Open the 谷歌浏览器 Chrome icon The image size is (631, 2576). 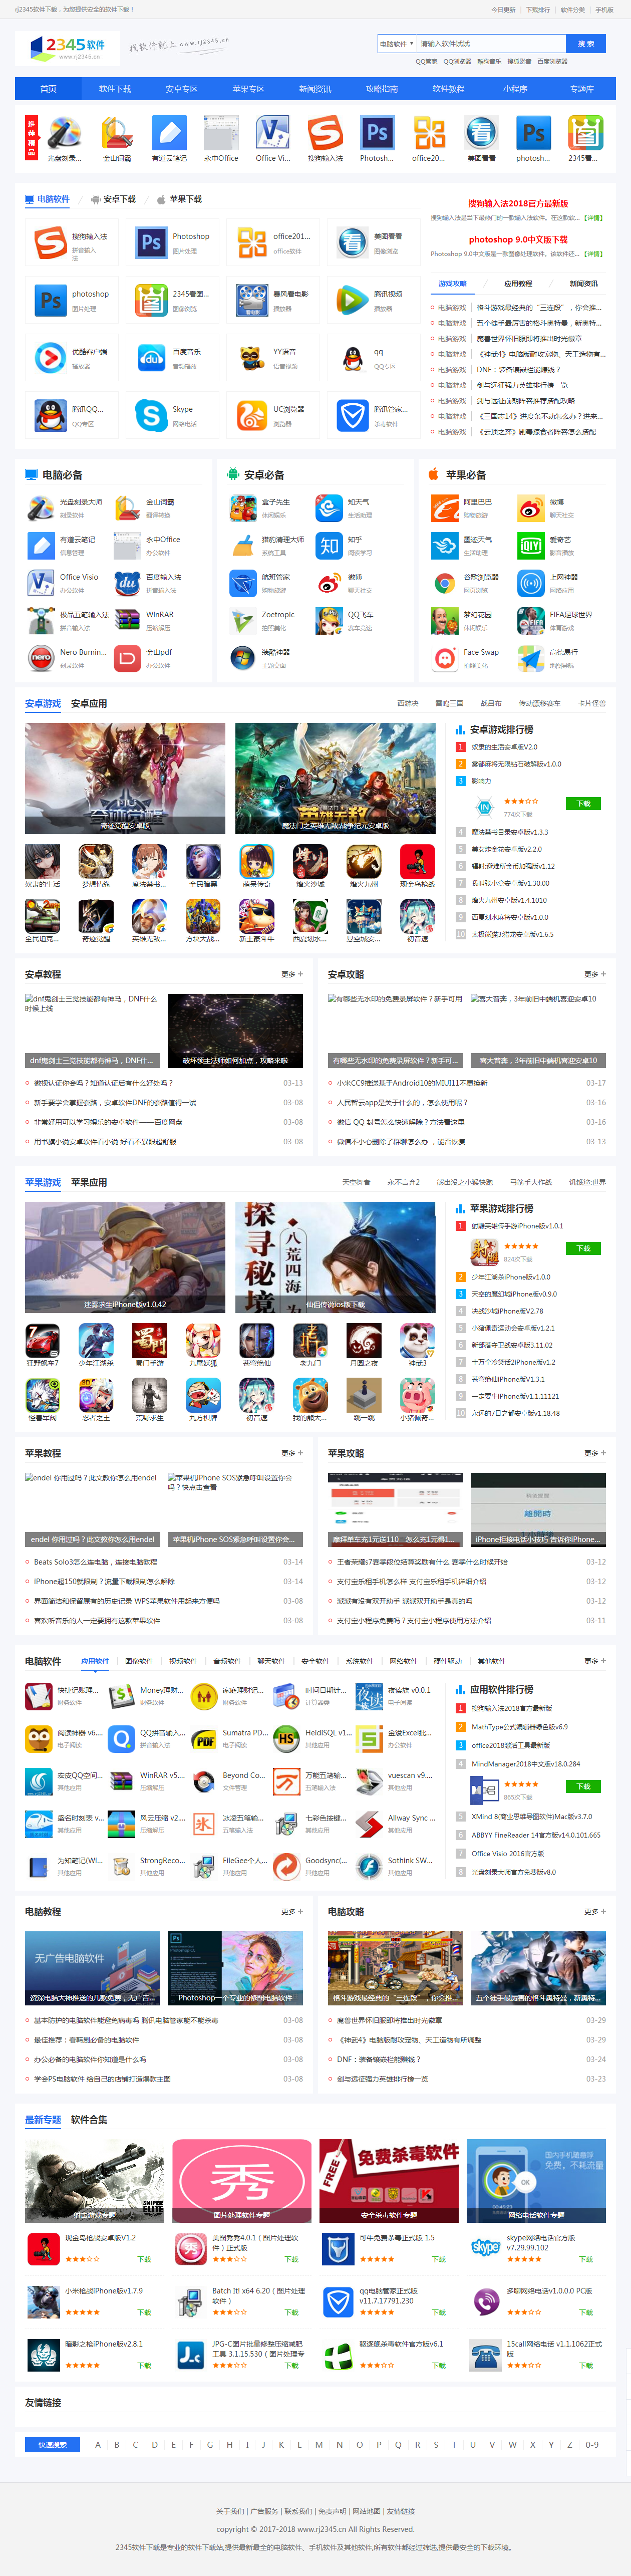coord(445,582)
